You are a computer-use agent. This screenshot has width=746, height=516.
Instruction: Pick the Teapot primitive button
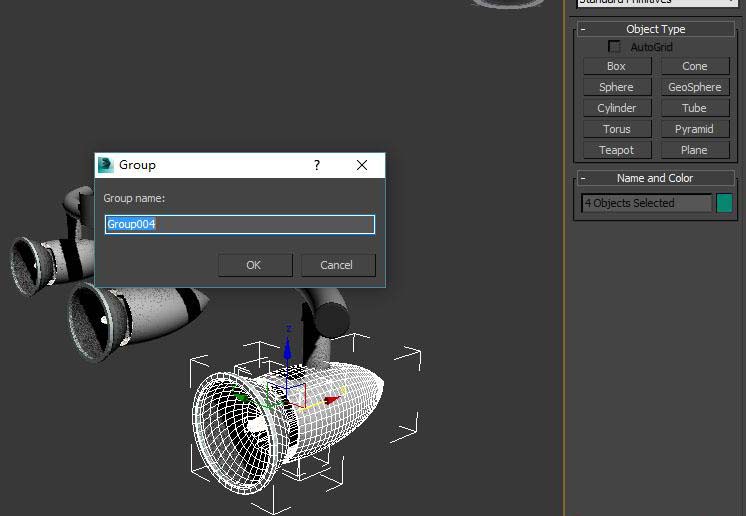point(617,150)
